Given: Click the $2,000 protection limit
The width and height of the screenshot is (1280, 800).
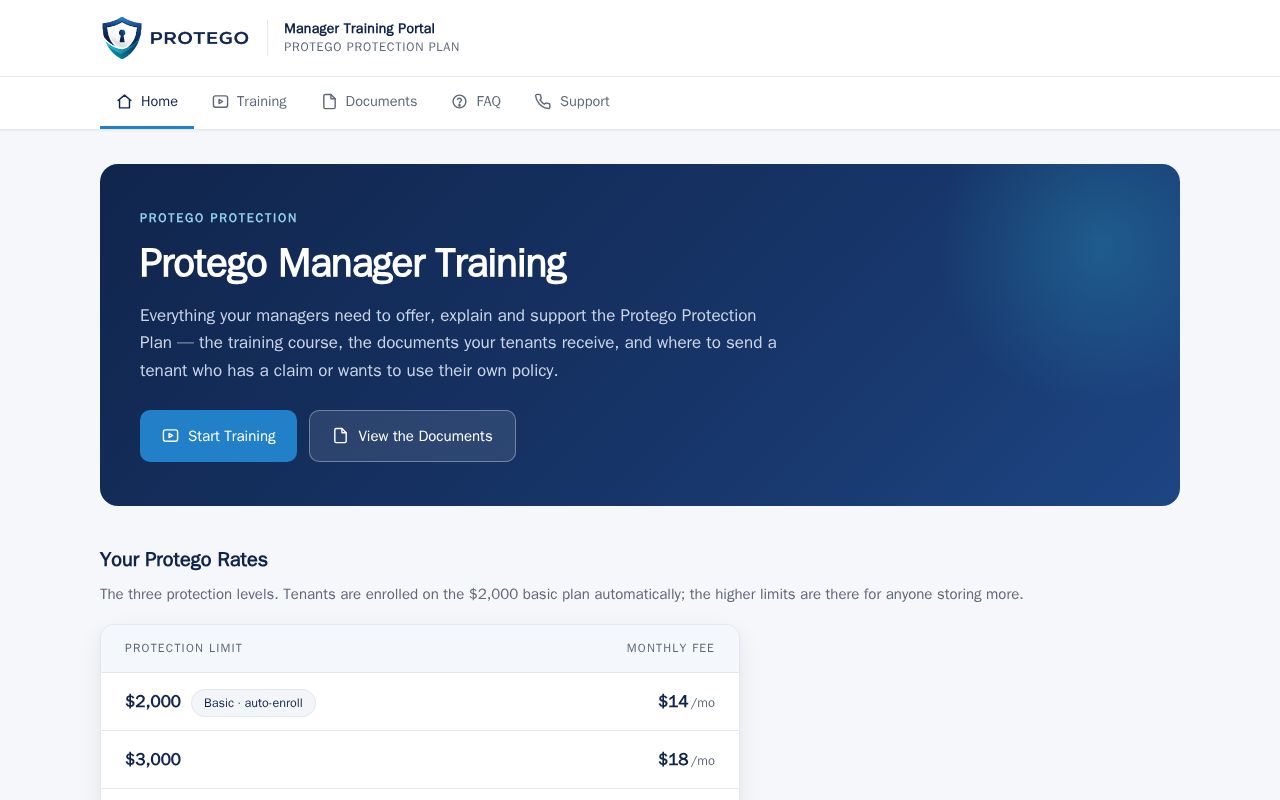Looking at the screenshot, I should pos(153,702).
